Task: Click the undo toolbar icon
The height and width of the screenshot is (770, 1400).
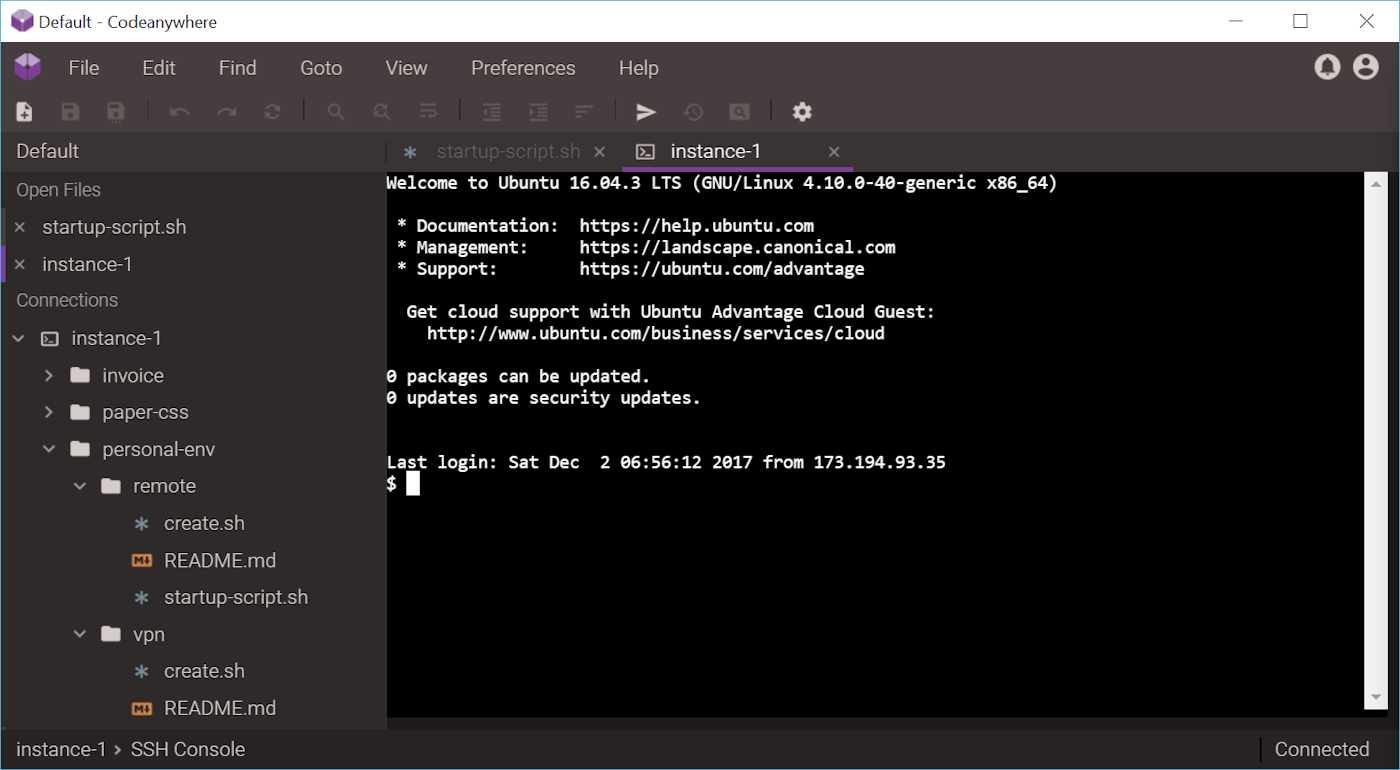Action: [180, 112]
